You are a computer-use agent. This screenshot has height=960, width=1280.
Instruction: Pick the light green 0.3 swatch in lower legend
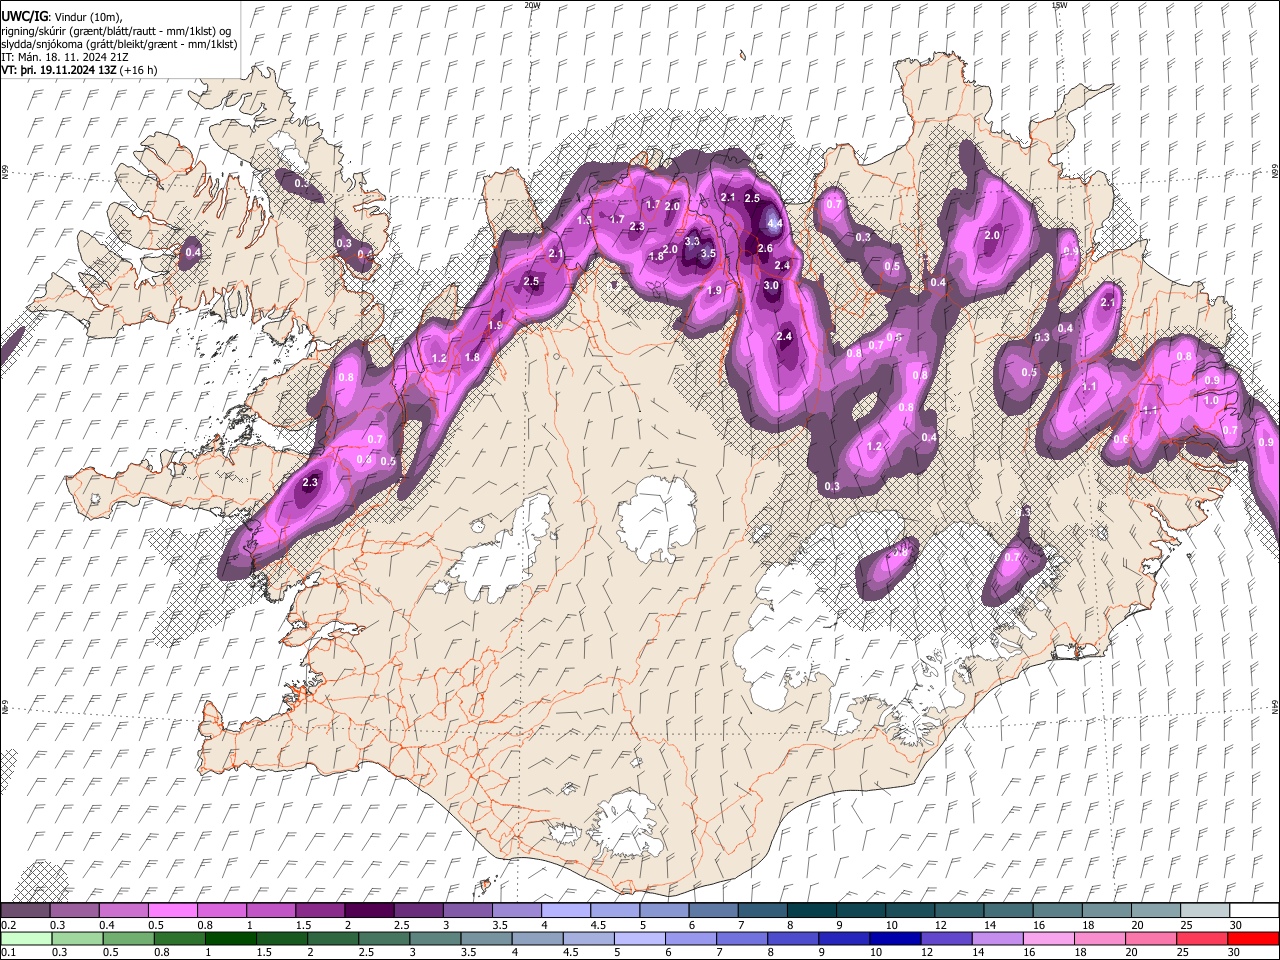click(78, 938)
